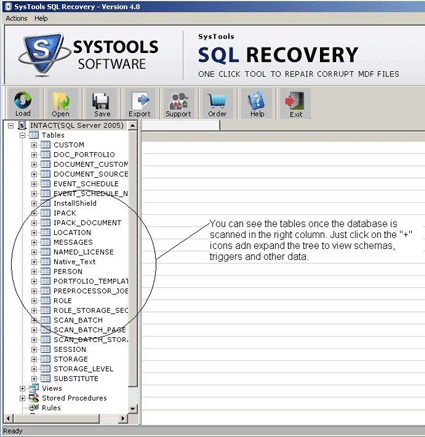This screenshot has width=425, height=437.
Task: Click the SysTools logo in the title bar
Action: (8, 6)
